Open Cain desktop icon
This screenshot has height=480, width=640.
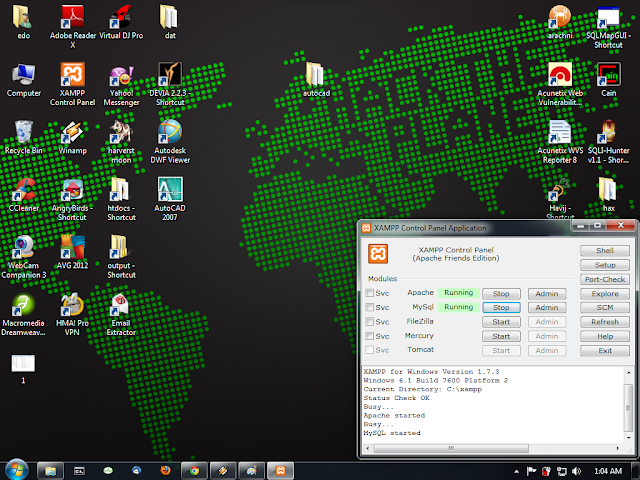[x=608, y=80]
